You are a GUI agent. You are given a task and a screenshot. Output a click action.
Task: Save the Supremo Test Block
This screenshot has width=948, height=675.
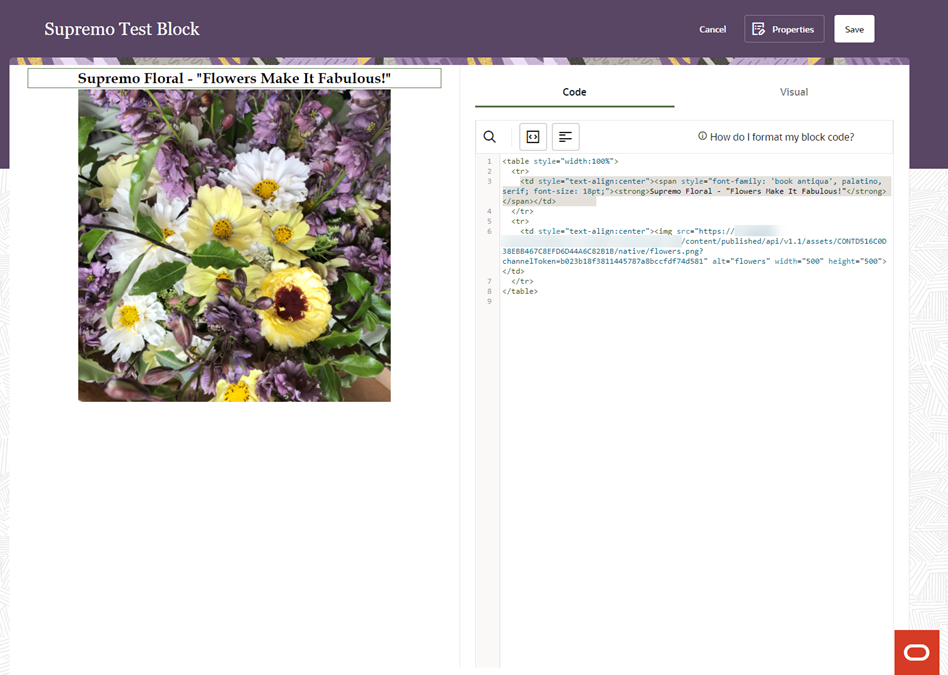click(x=854, y=29)
